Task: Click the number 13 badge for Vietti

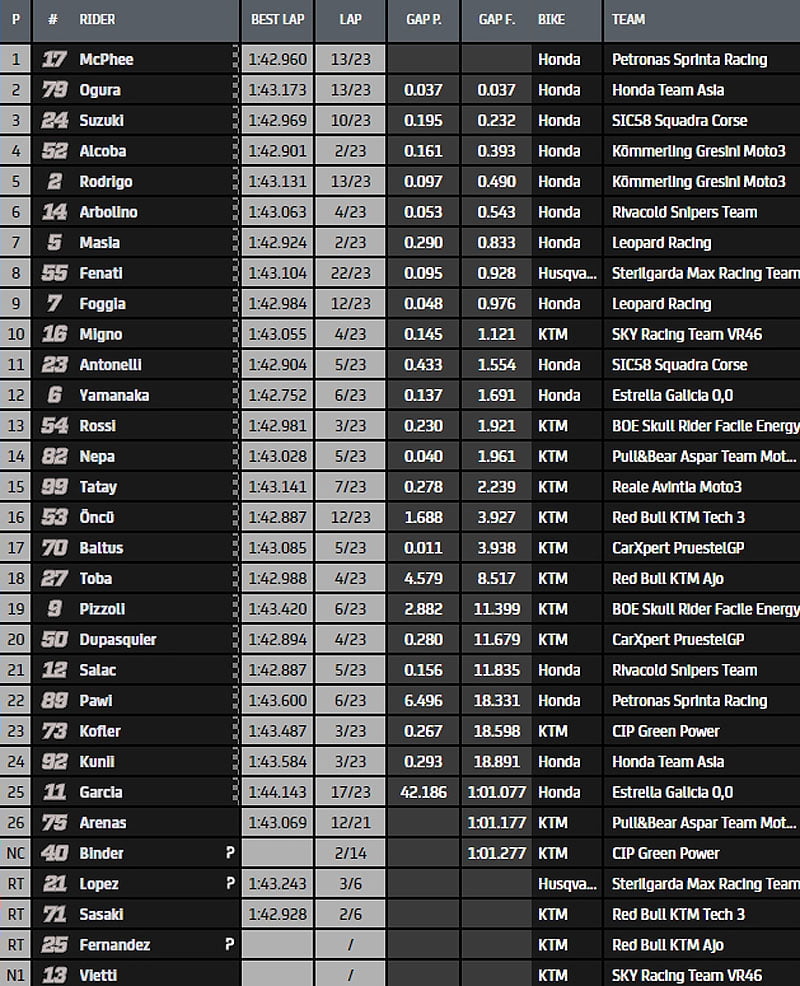Action: click(54, 975)
